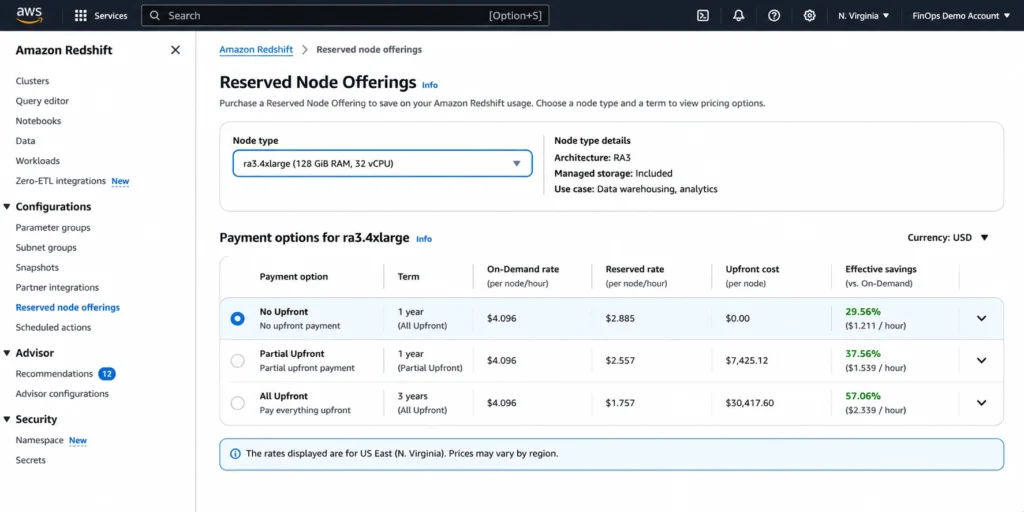This screenshot has width=1024, height=512.
Task: Open Notebooks in the sidebar
Action: [38, 121]
